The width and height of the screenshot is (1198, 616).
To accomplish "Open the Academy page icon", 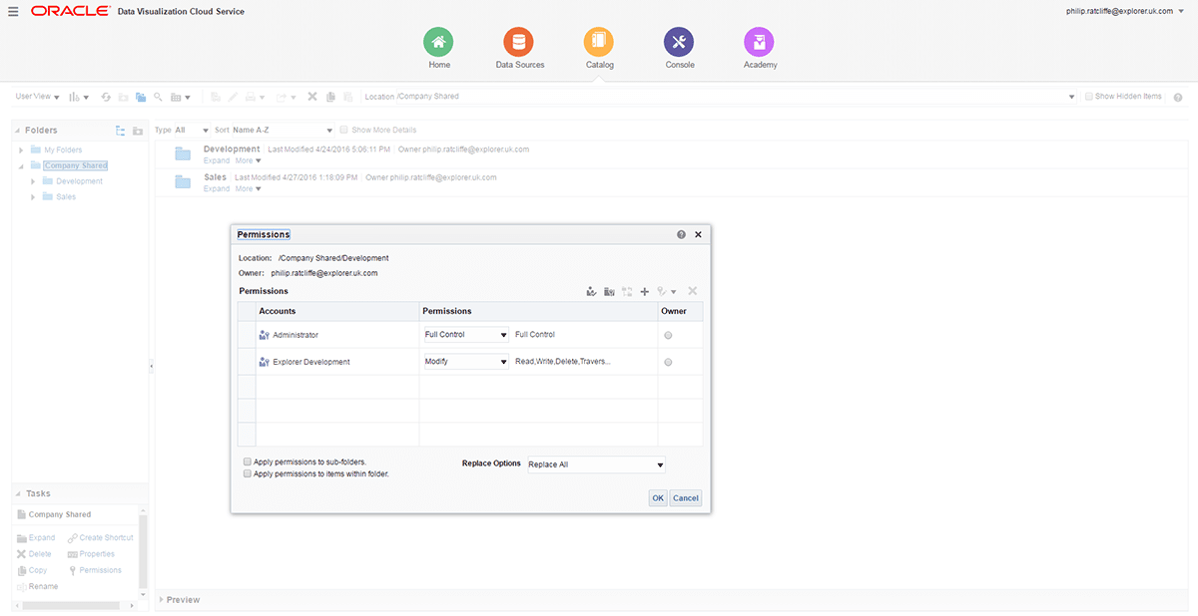I will tap(759, 43).
